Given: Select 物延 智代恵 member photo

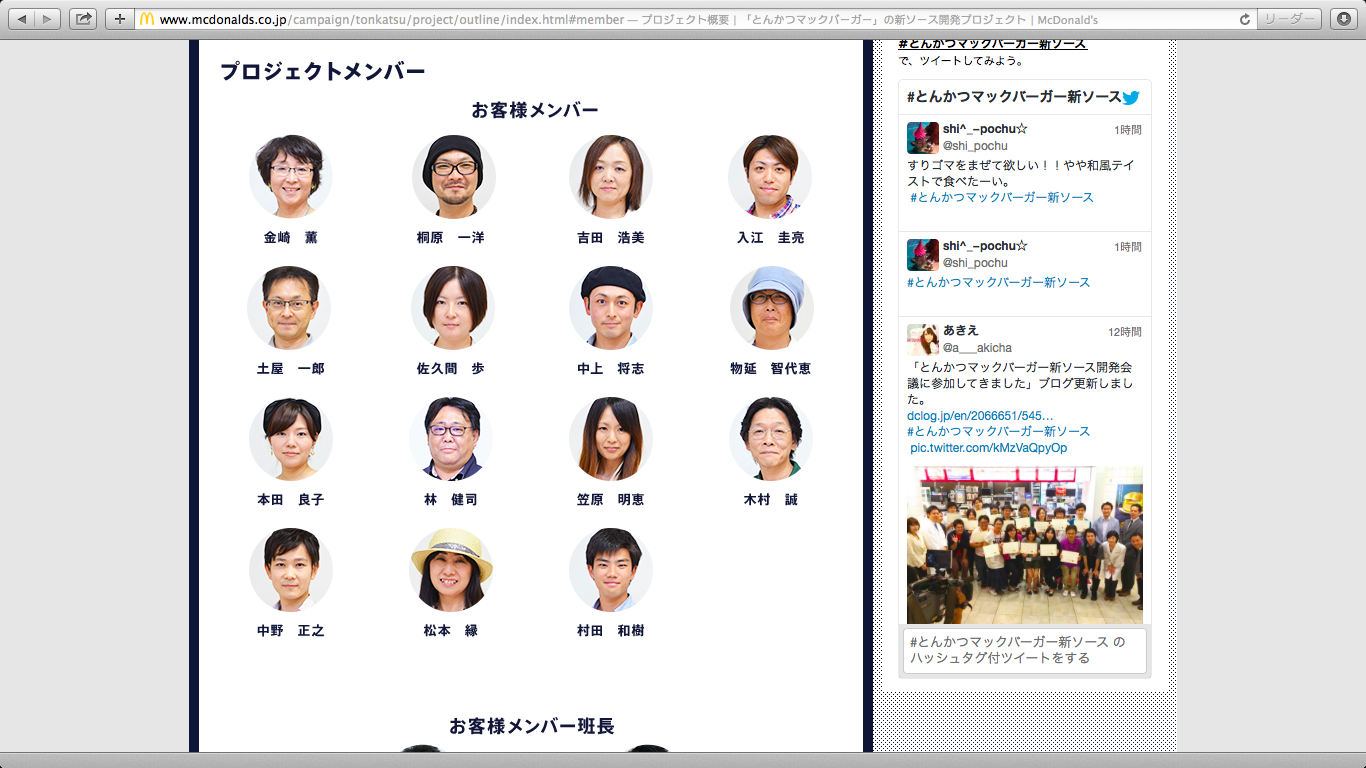Looking at the screenshot, I should [770, 307].
